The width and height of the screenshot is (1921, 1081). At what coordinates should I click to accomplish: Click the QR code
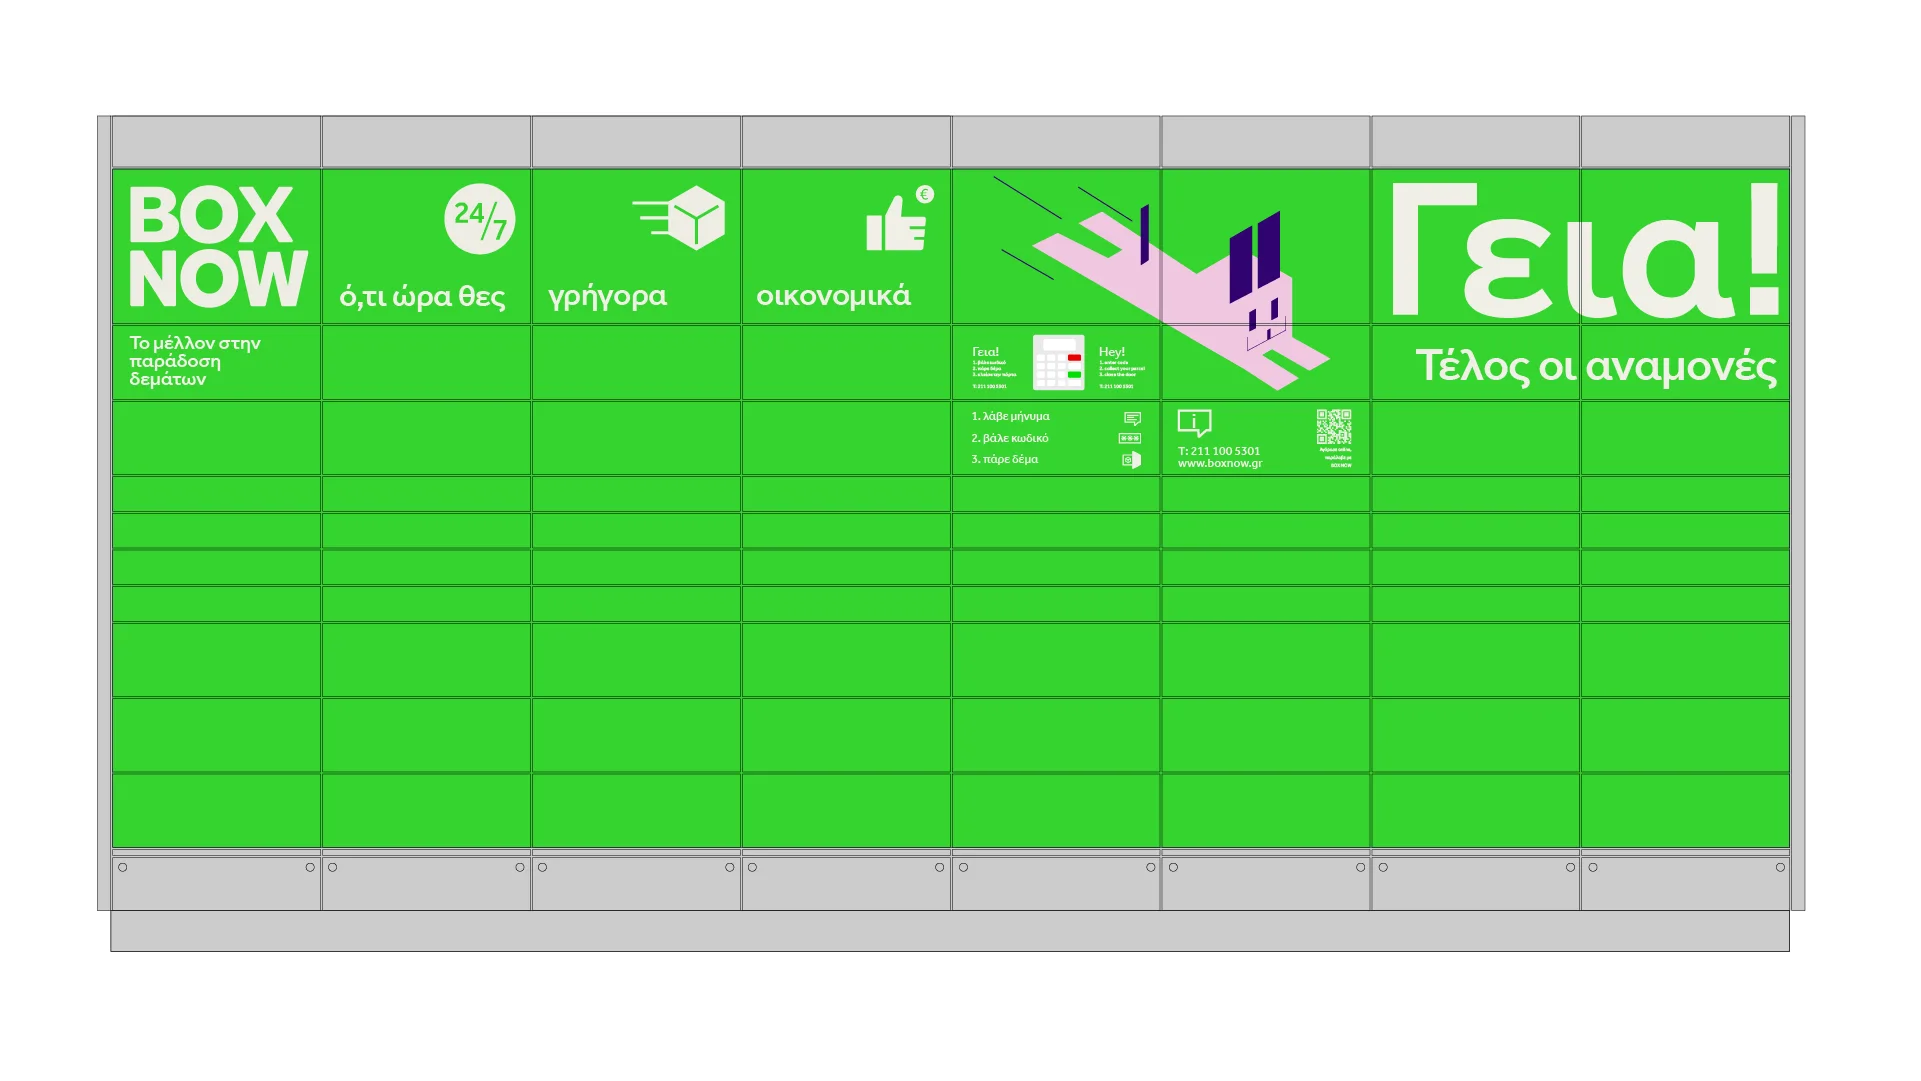1334,427
